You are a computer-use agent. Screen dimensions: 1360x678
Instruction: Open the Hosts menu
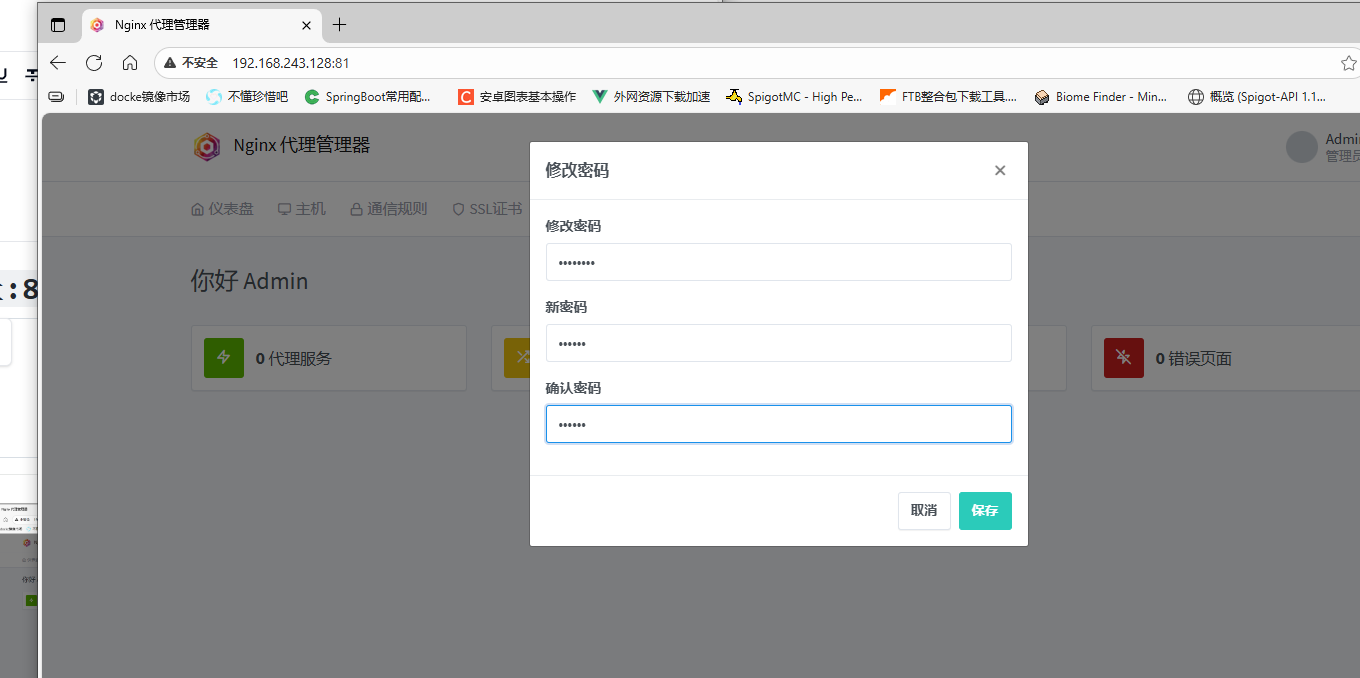[302, 209]
